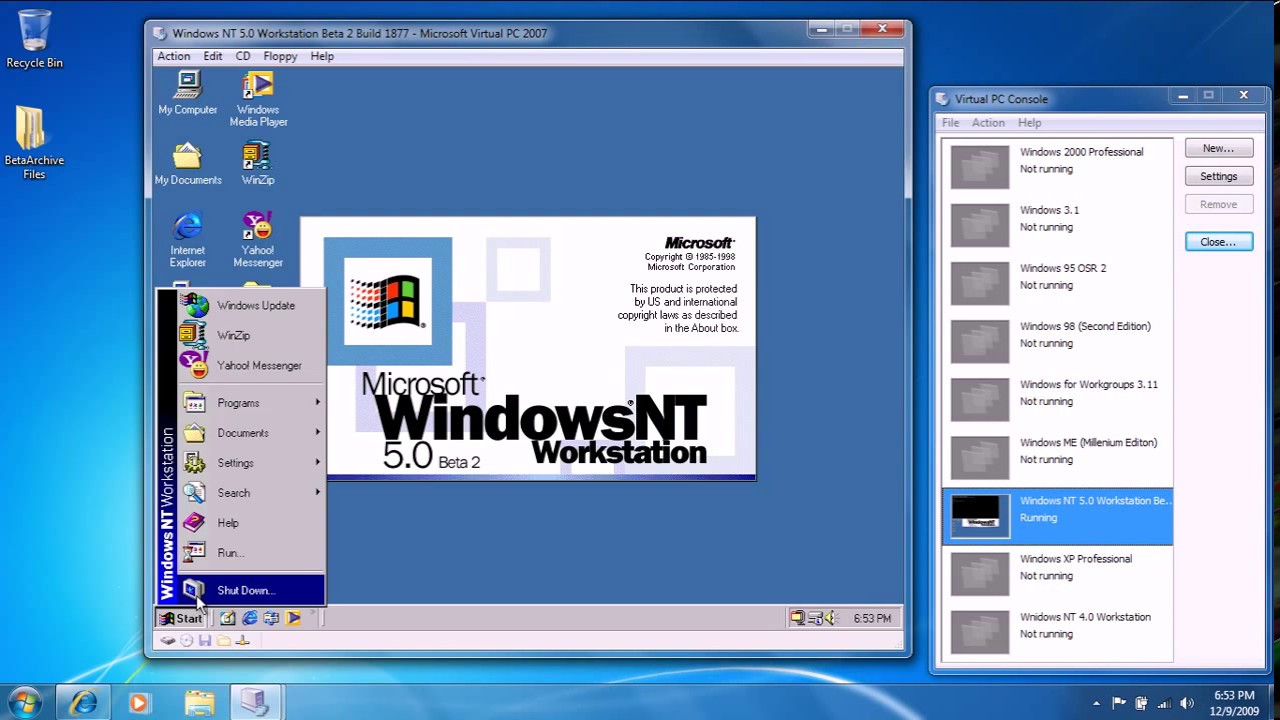
Task: Select Windows XP Professional virtual machine
Action: click(1057, 573)
